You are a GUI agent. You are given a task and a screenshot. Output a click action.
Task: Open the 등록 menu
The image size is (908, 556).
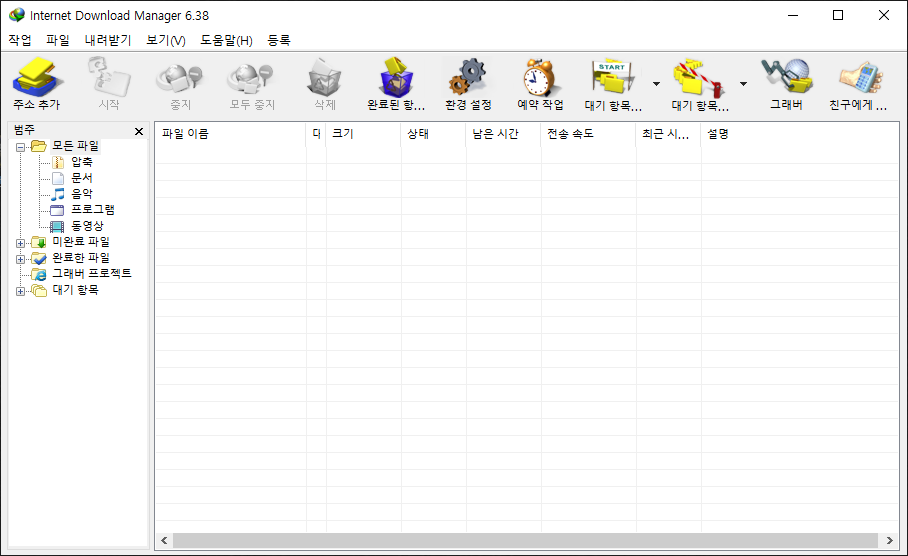(x=279, y=40)
